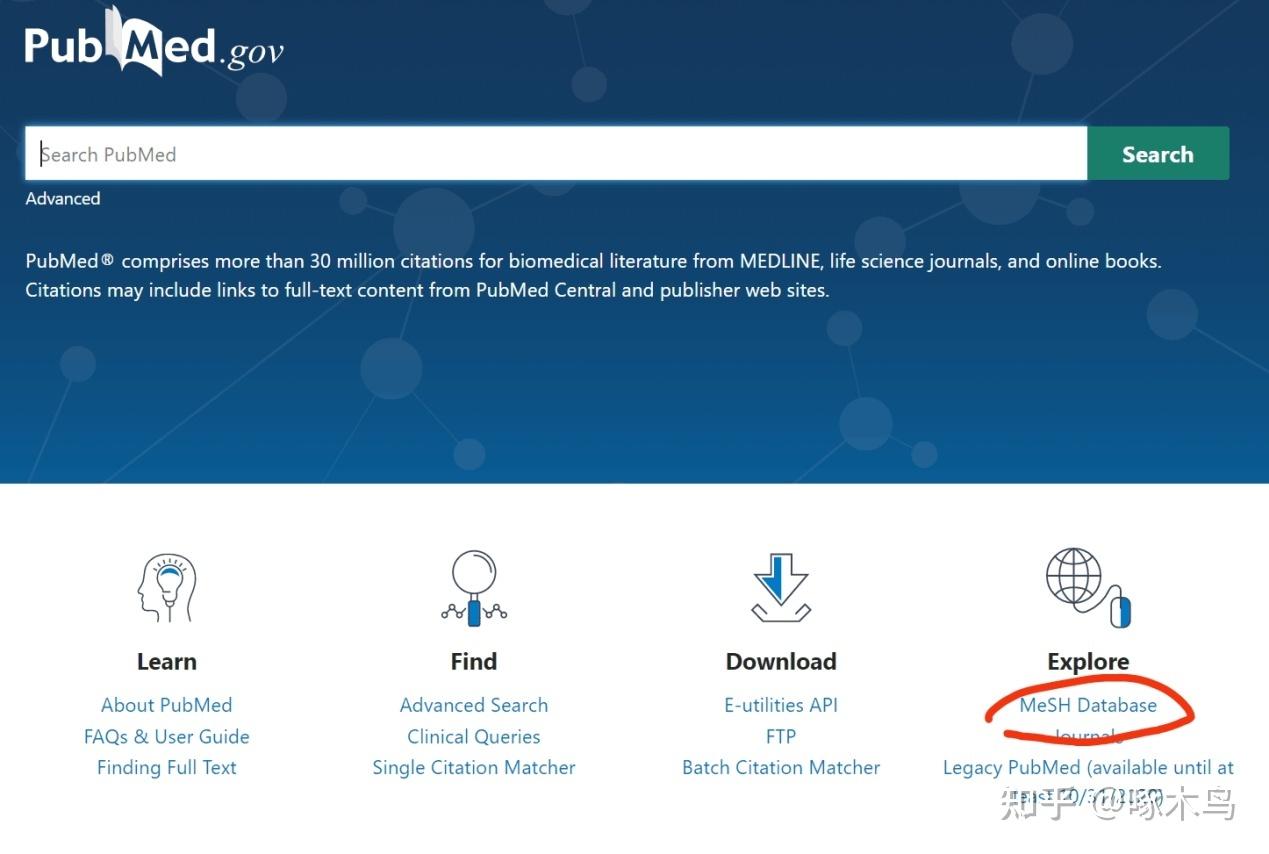Viewport: 1269px width, 854px height.
Task: Click the PubMed.gov logo
Action: tap(154, 43)
